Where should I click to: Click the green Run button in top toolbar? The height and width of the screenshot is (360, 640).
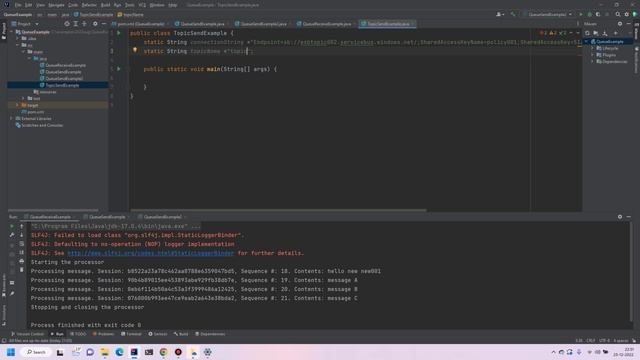pos(580,14)
